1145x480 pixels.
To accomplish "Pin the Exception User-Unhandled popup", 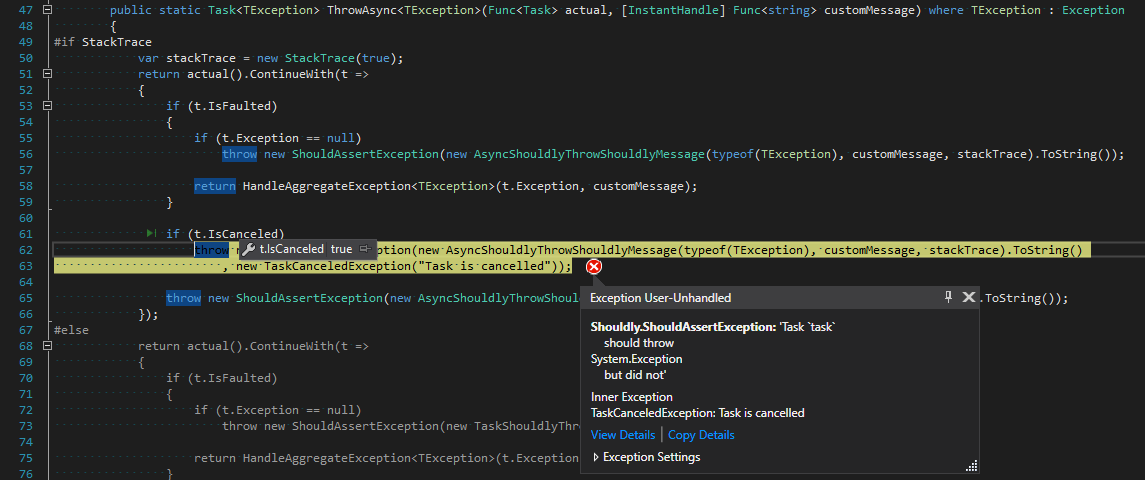I will coord(949,297).
